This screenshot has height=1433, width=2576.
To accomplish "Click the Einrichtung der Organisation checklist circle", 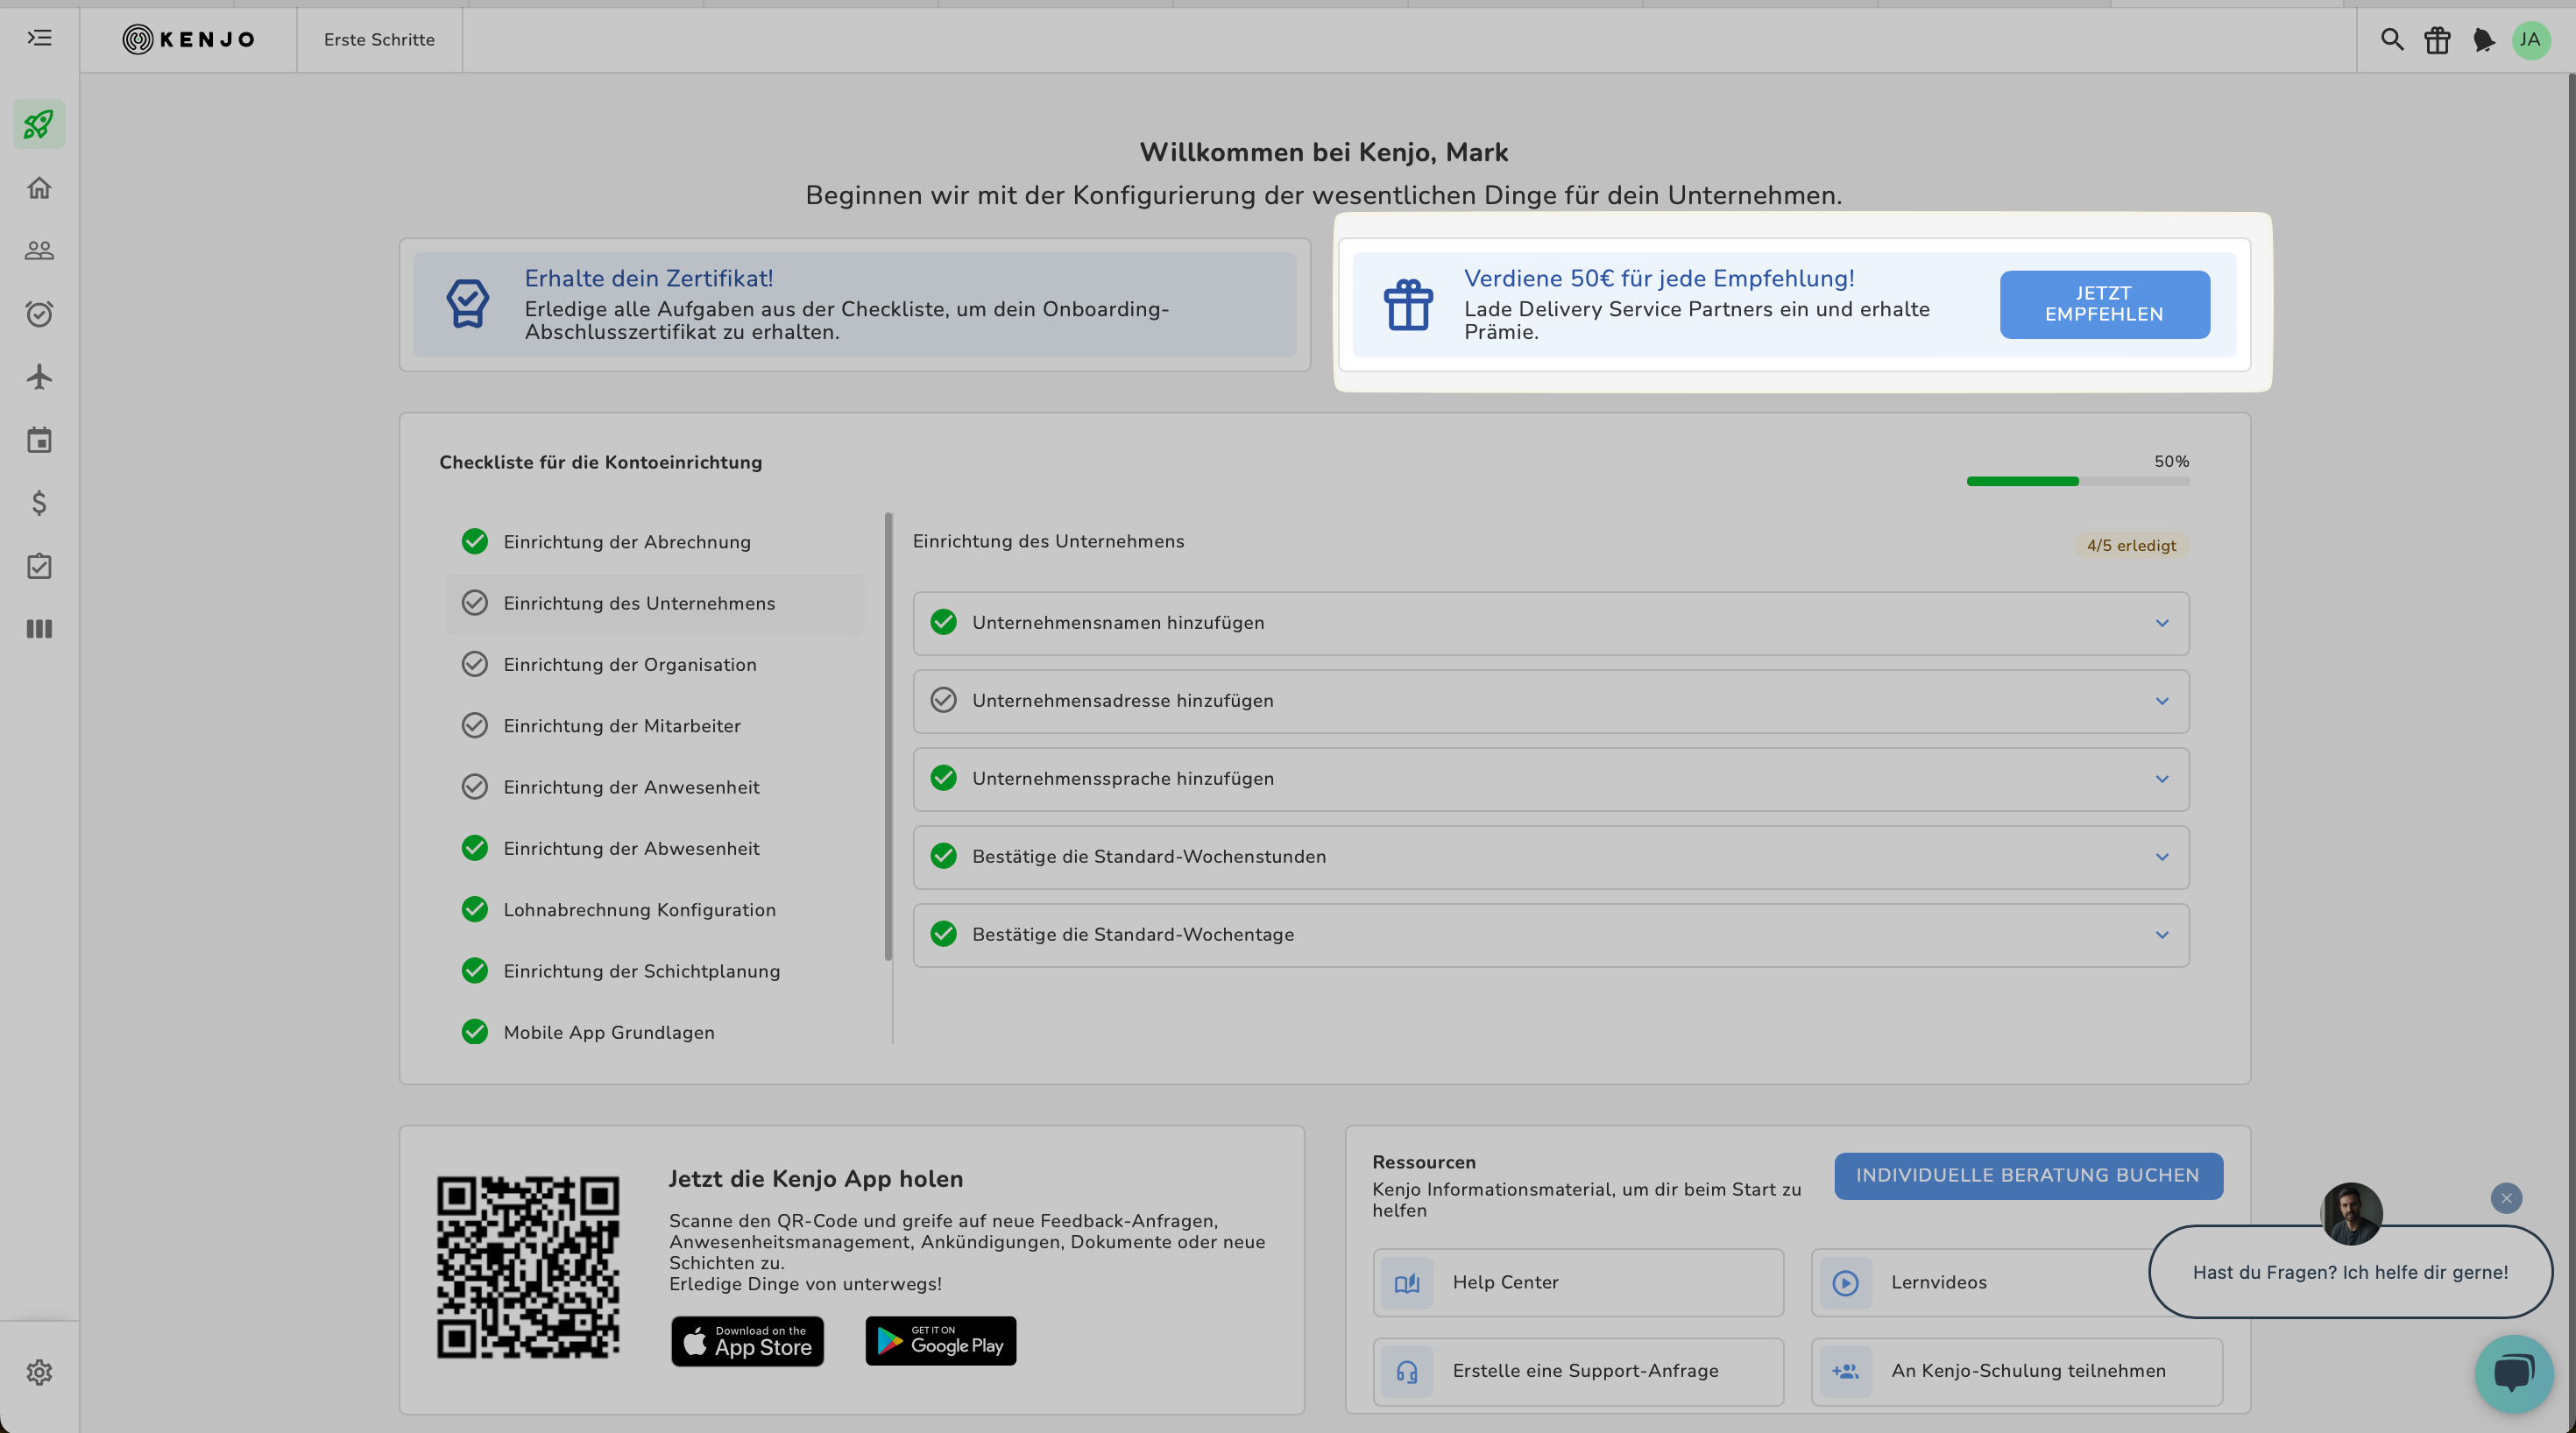I will click(474, 664).
